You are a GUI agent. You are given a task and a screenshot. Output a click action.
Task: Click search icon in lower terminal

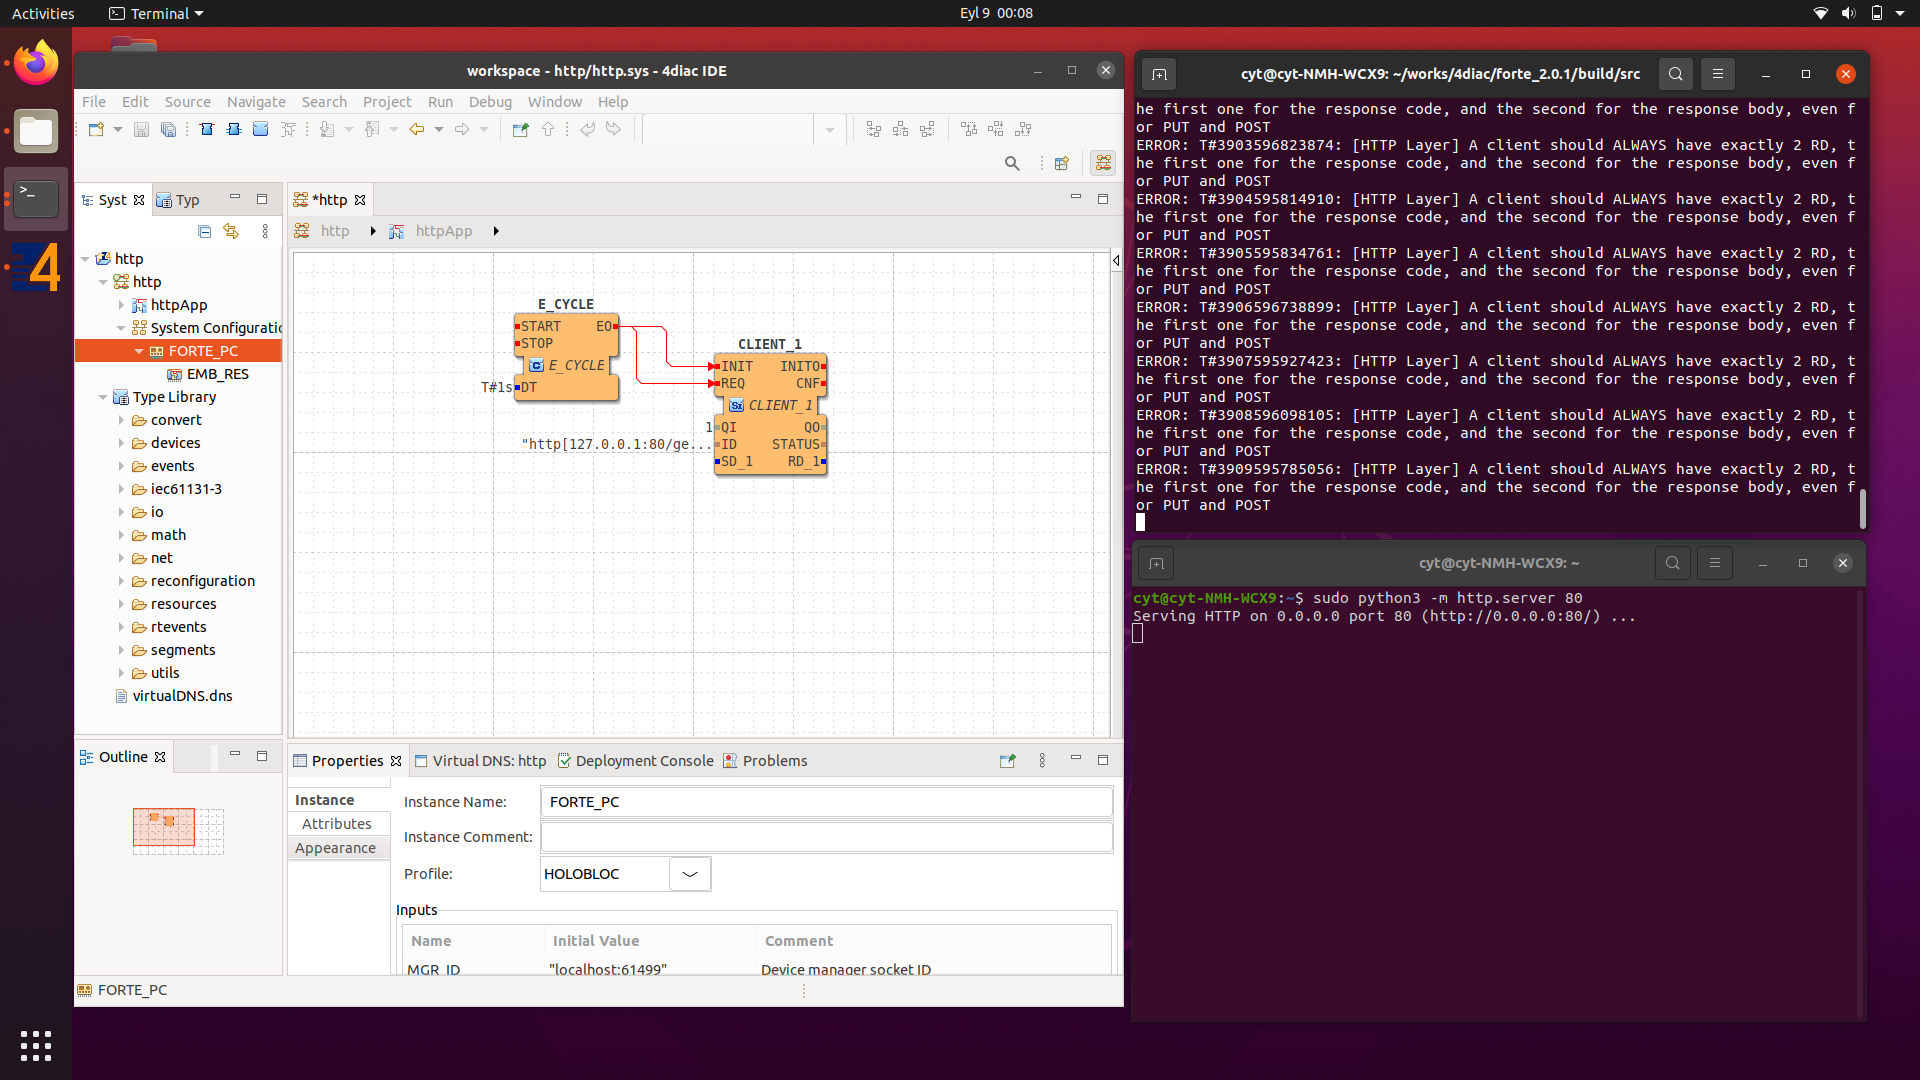click(x=1673, y=563)
